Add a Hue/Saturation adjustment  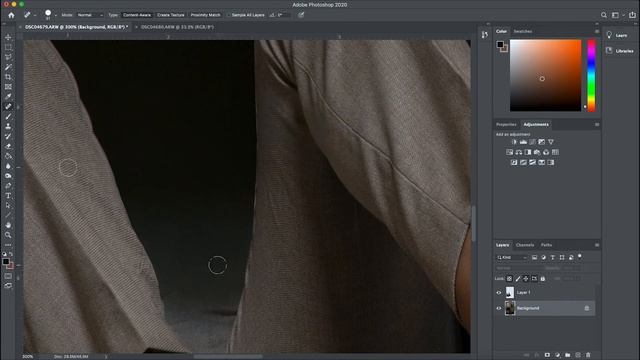509,152
